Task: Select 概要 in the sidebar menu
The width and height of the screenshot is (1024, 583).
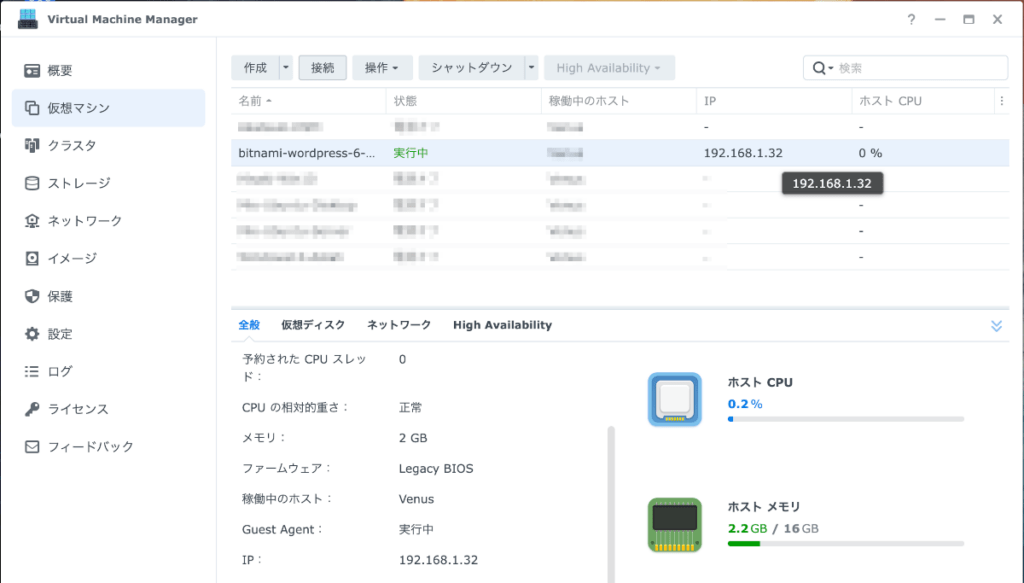Action: click(108, 71)
